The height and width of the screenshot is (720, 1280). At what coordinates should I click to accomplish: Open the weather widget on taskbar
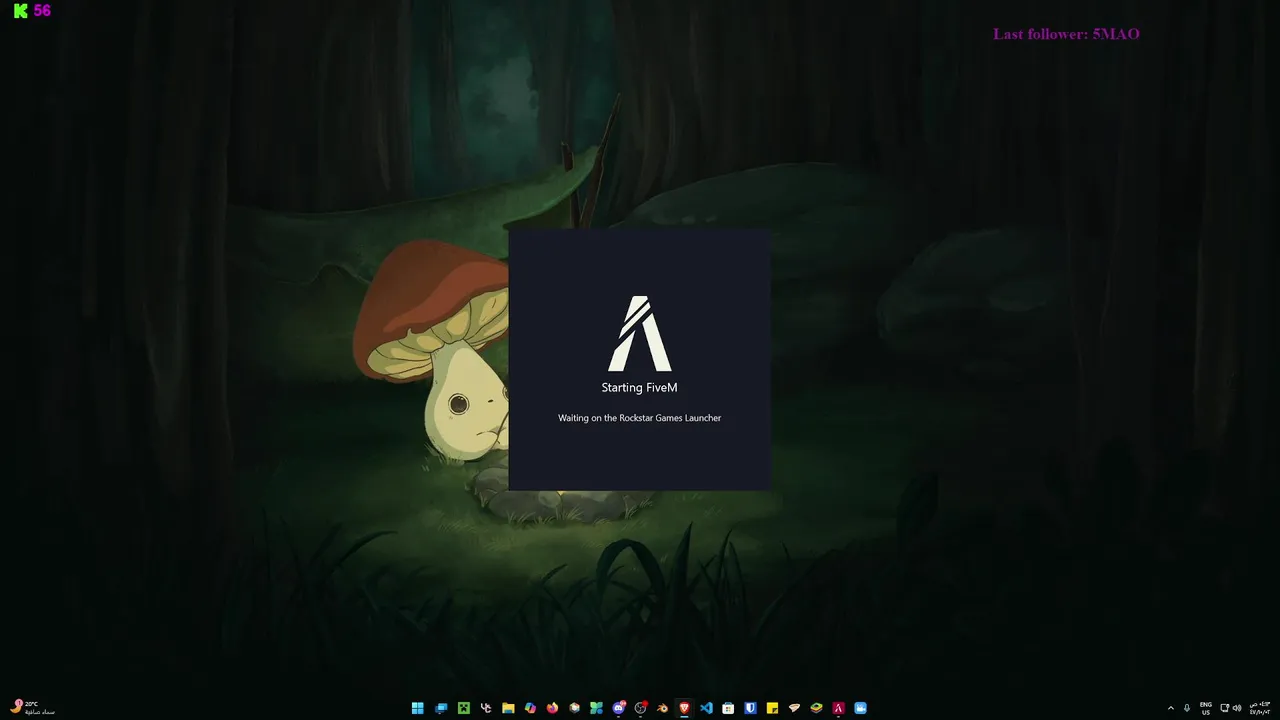[32, 708]
